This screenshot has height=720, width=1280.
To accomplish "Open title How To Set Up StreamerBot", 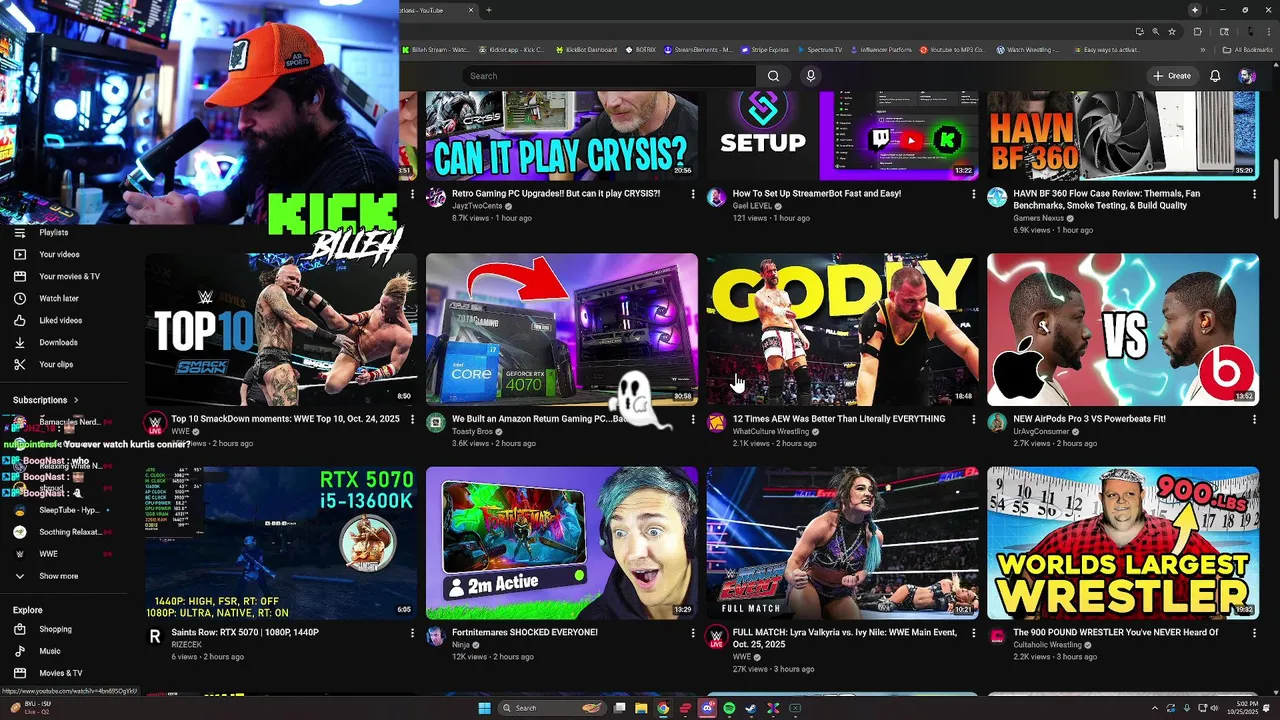I will (x=817, y=194).
